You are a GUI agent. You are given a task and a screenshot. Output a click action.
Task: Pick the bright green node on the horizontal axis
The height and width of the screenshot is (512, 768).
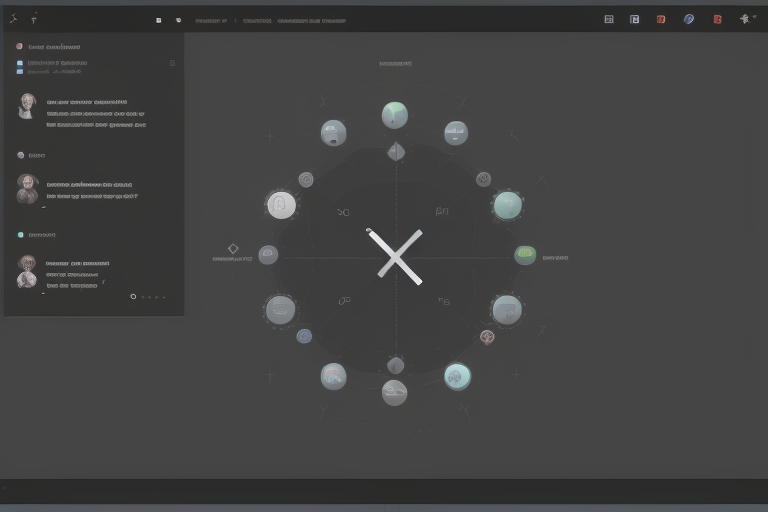tap(525, 255)
